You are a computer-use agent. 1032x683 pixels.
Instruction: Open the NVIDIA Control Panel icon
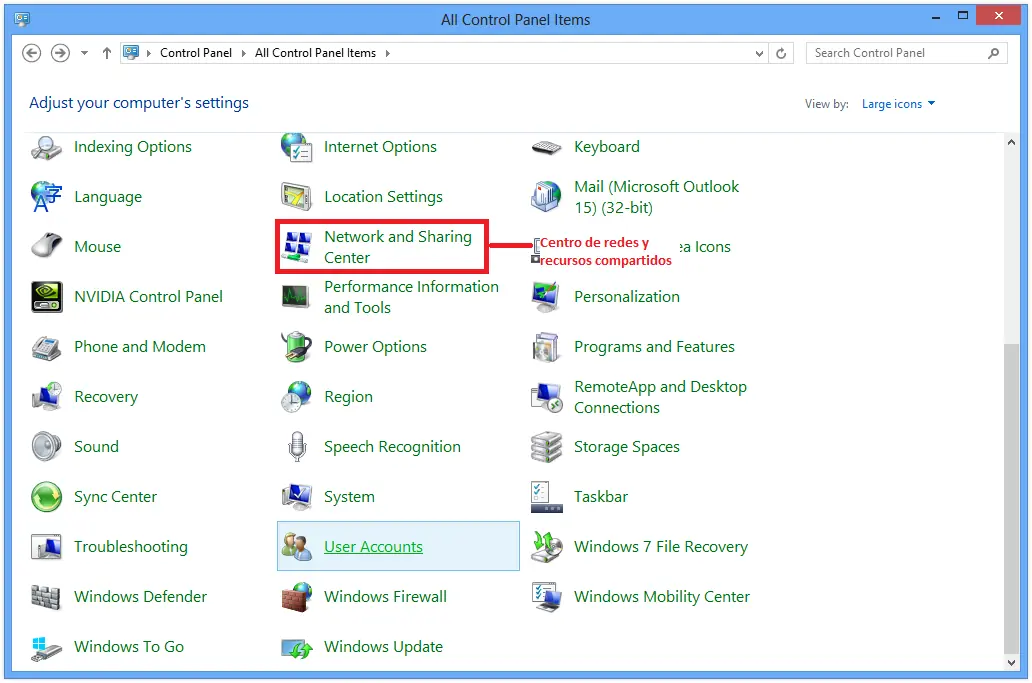46,297
